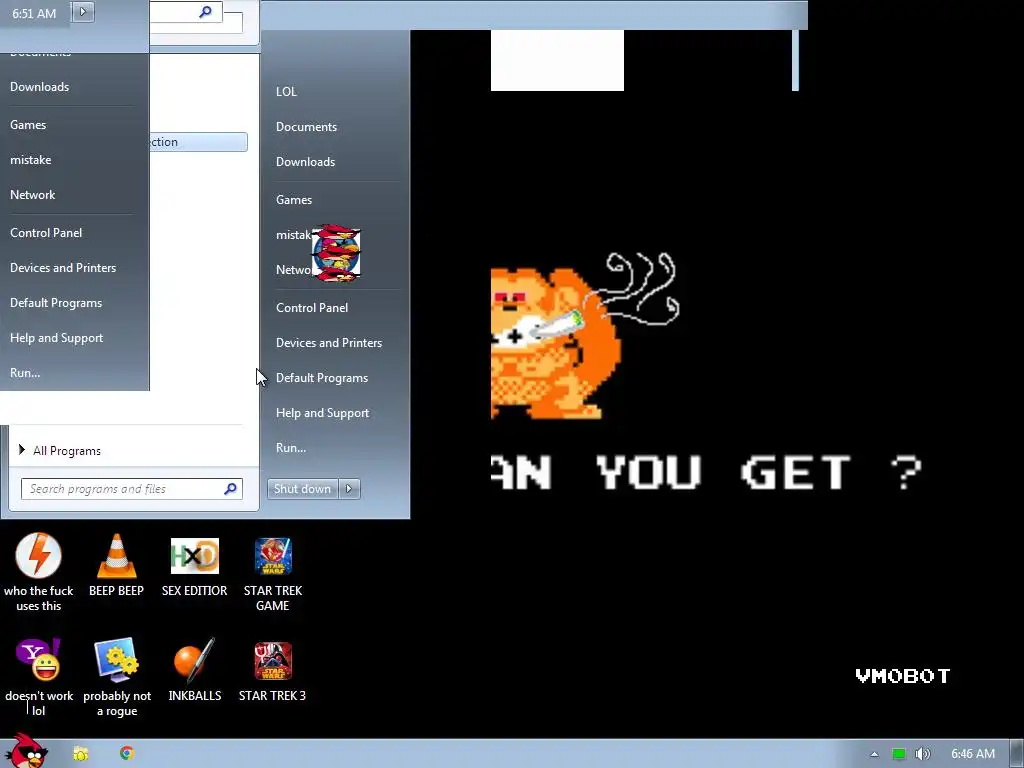Click the green tray status icon
1024x768 pixels.
[x=899, y=754]
